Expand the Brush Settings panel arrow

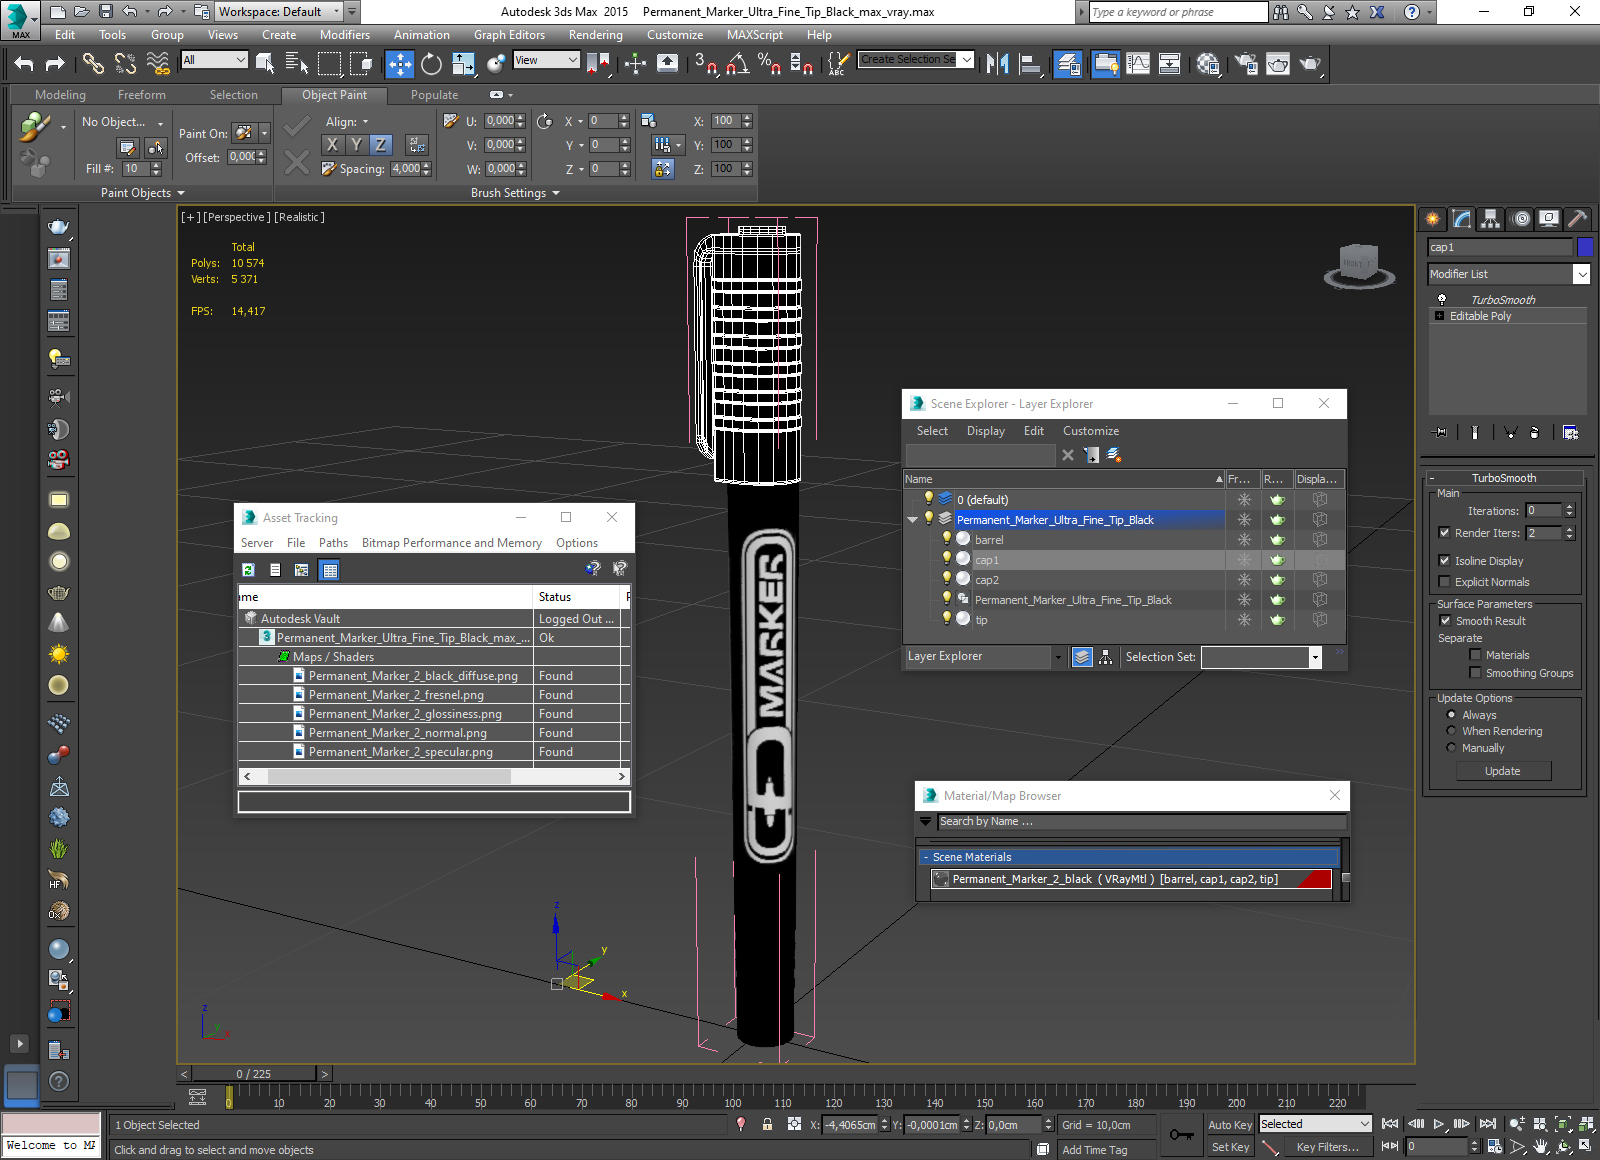coord(555,193)
